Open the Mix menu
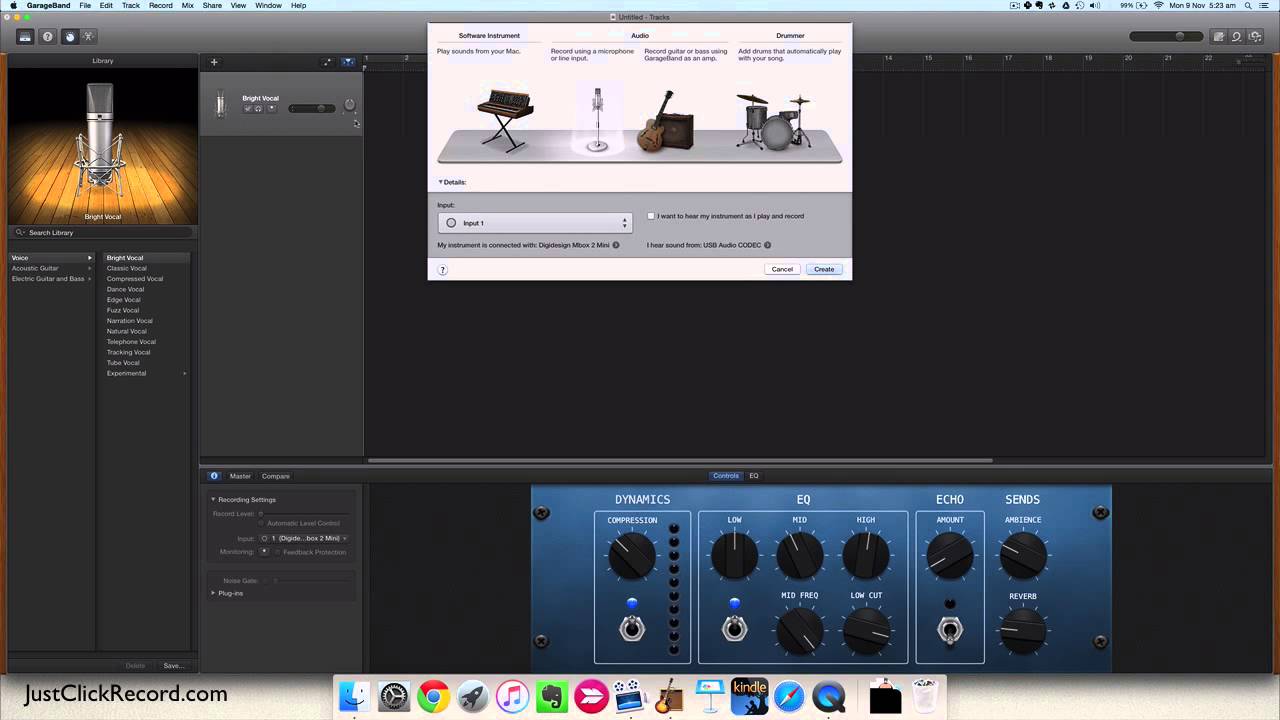The width and height of the screenshot is (1280, 720). click(188, 5)
